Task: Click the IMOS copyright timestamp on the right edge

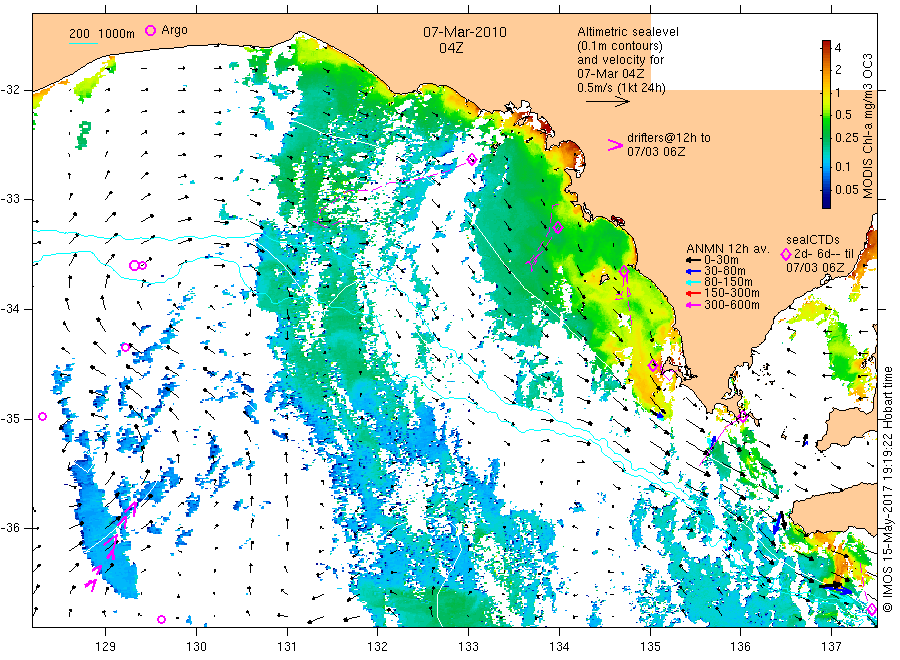Action: pyautogui.click(x=888, y=489)
